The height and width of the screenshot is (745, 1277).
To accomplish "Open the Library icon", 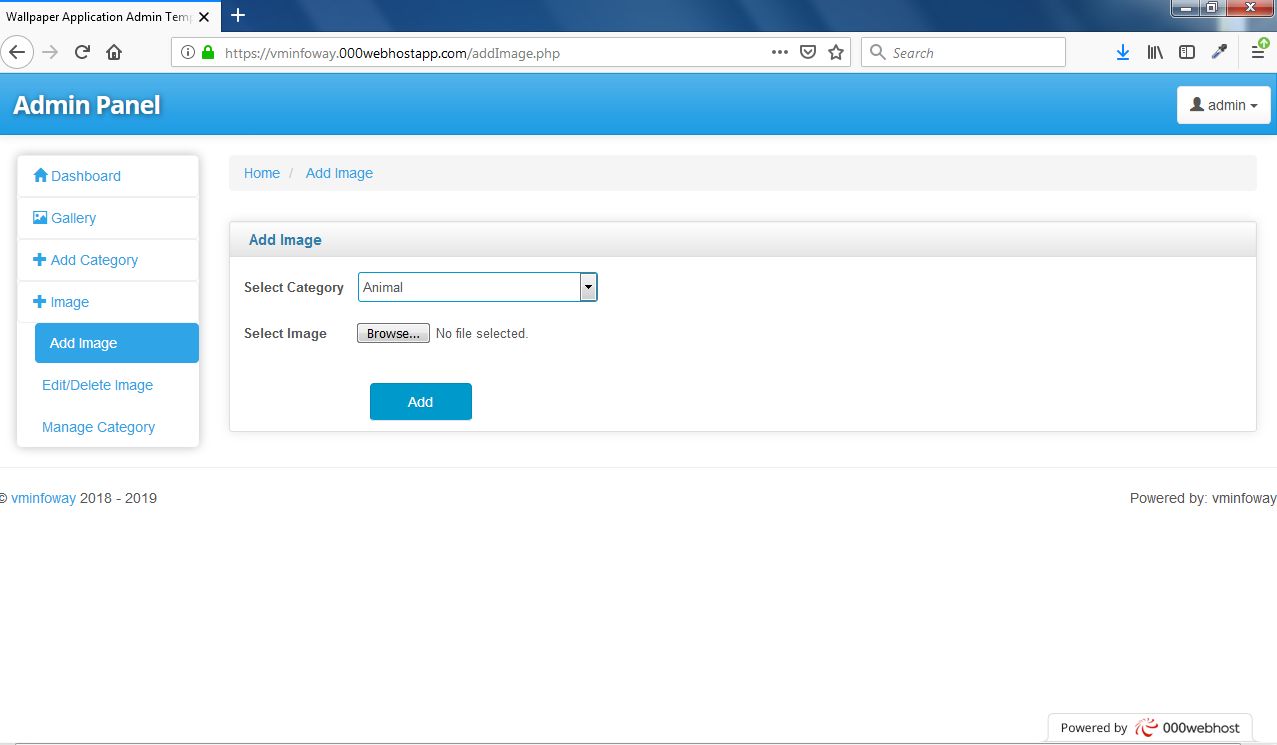I will point(1155,53).
